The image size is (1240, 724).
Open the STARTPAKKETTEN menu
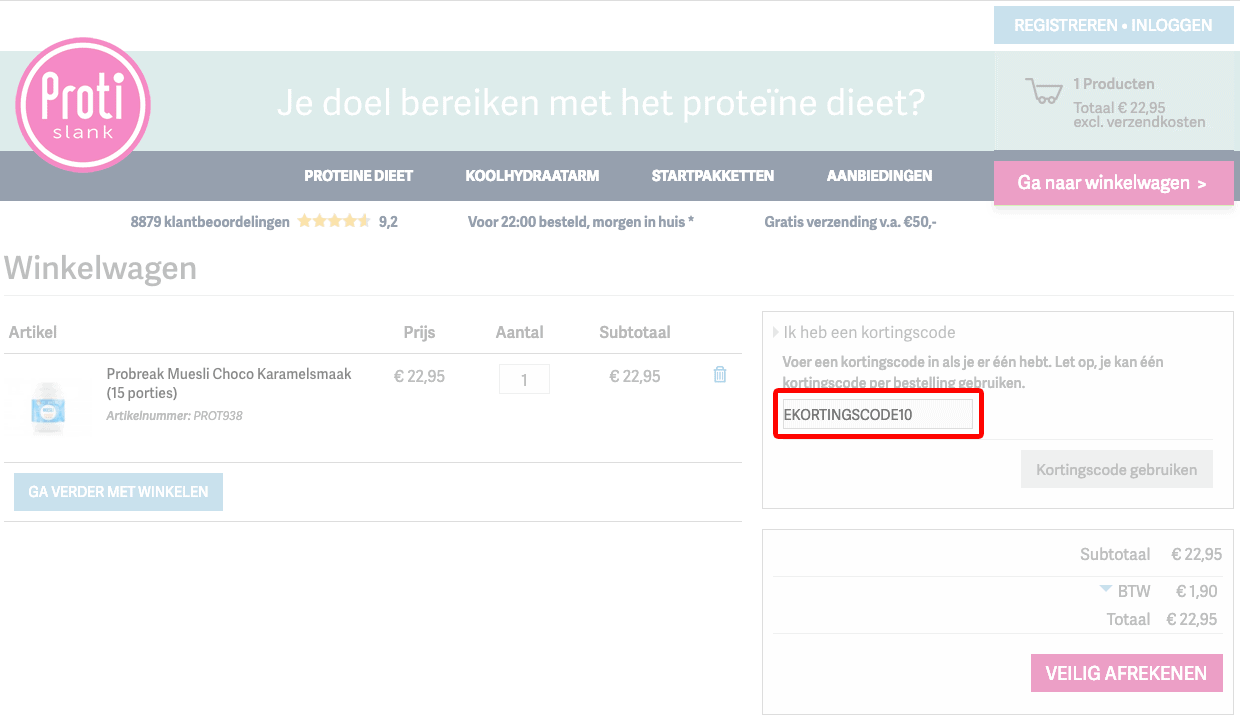pyautogui.click(x=713, y=176)
